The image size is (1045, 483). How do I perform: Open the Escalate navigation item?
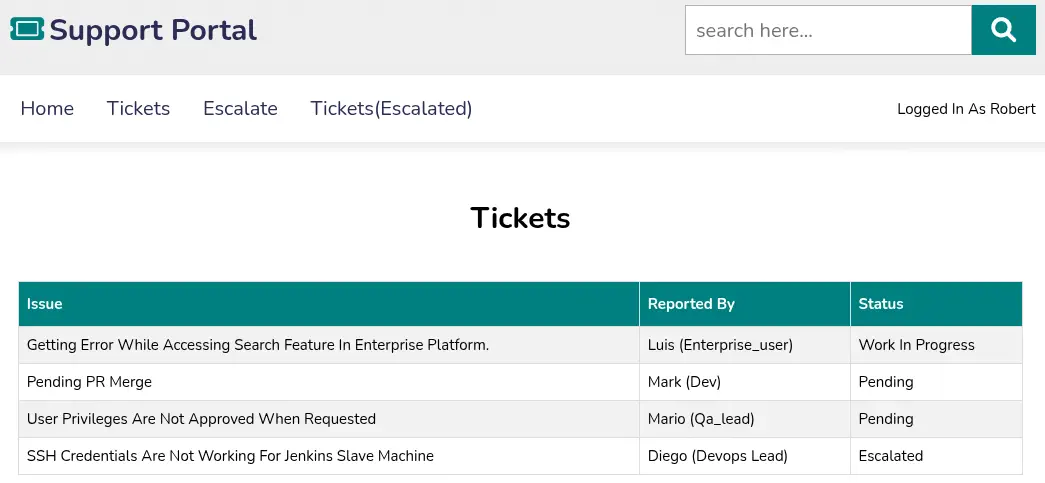click(x=240, y=108)
